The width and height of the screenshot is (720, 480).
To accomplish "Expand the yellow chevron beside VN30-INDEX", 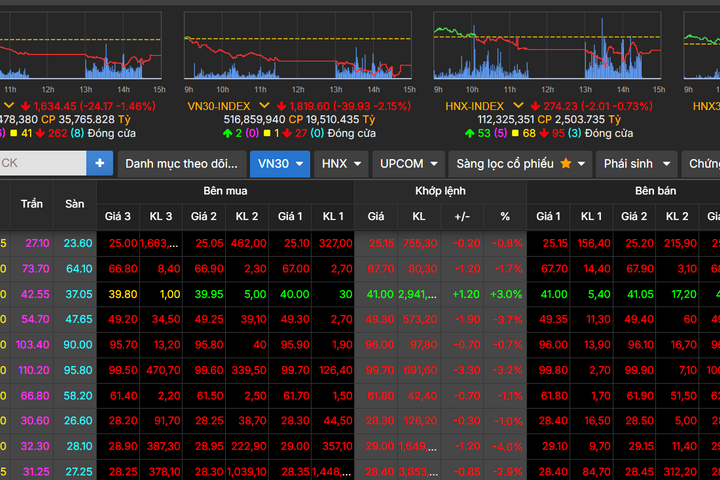I will tap(265, 105).
